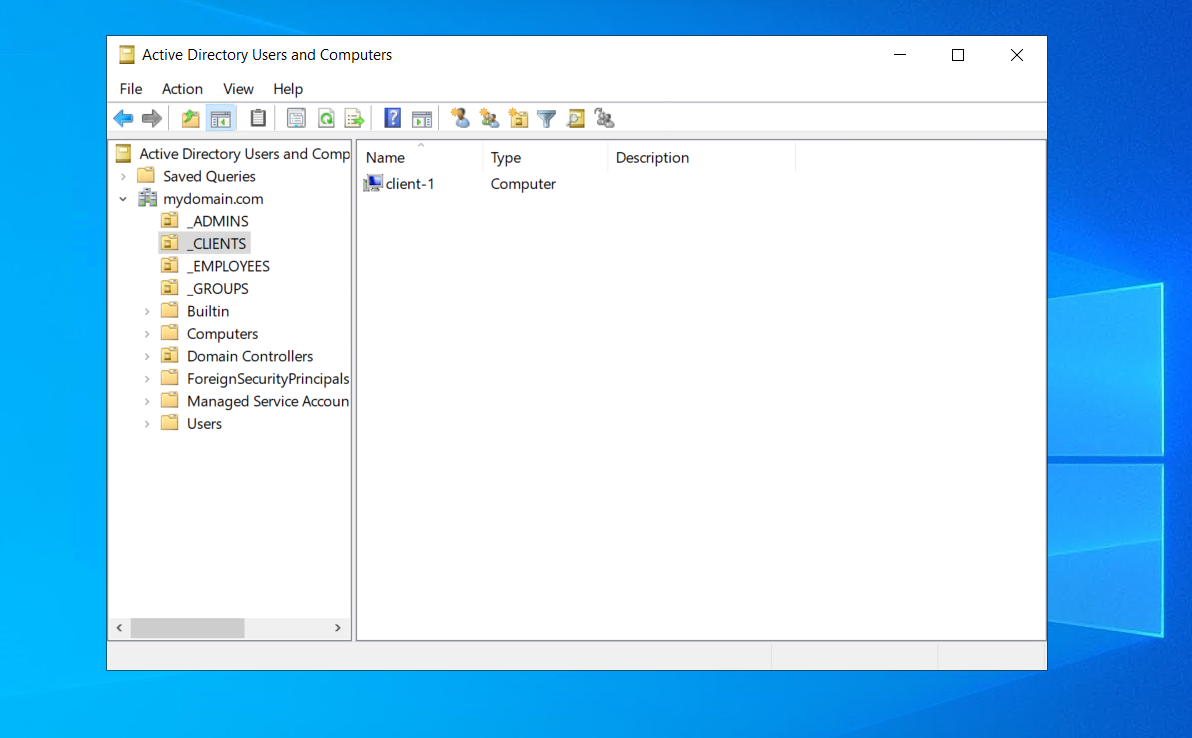
Task: Expand the Users container
Action: 147,424
